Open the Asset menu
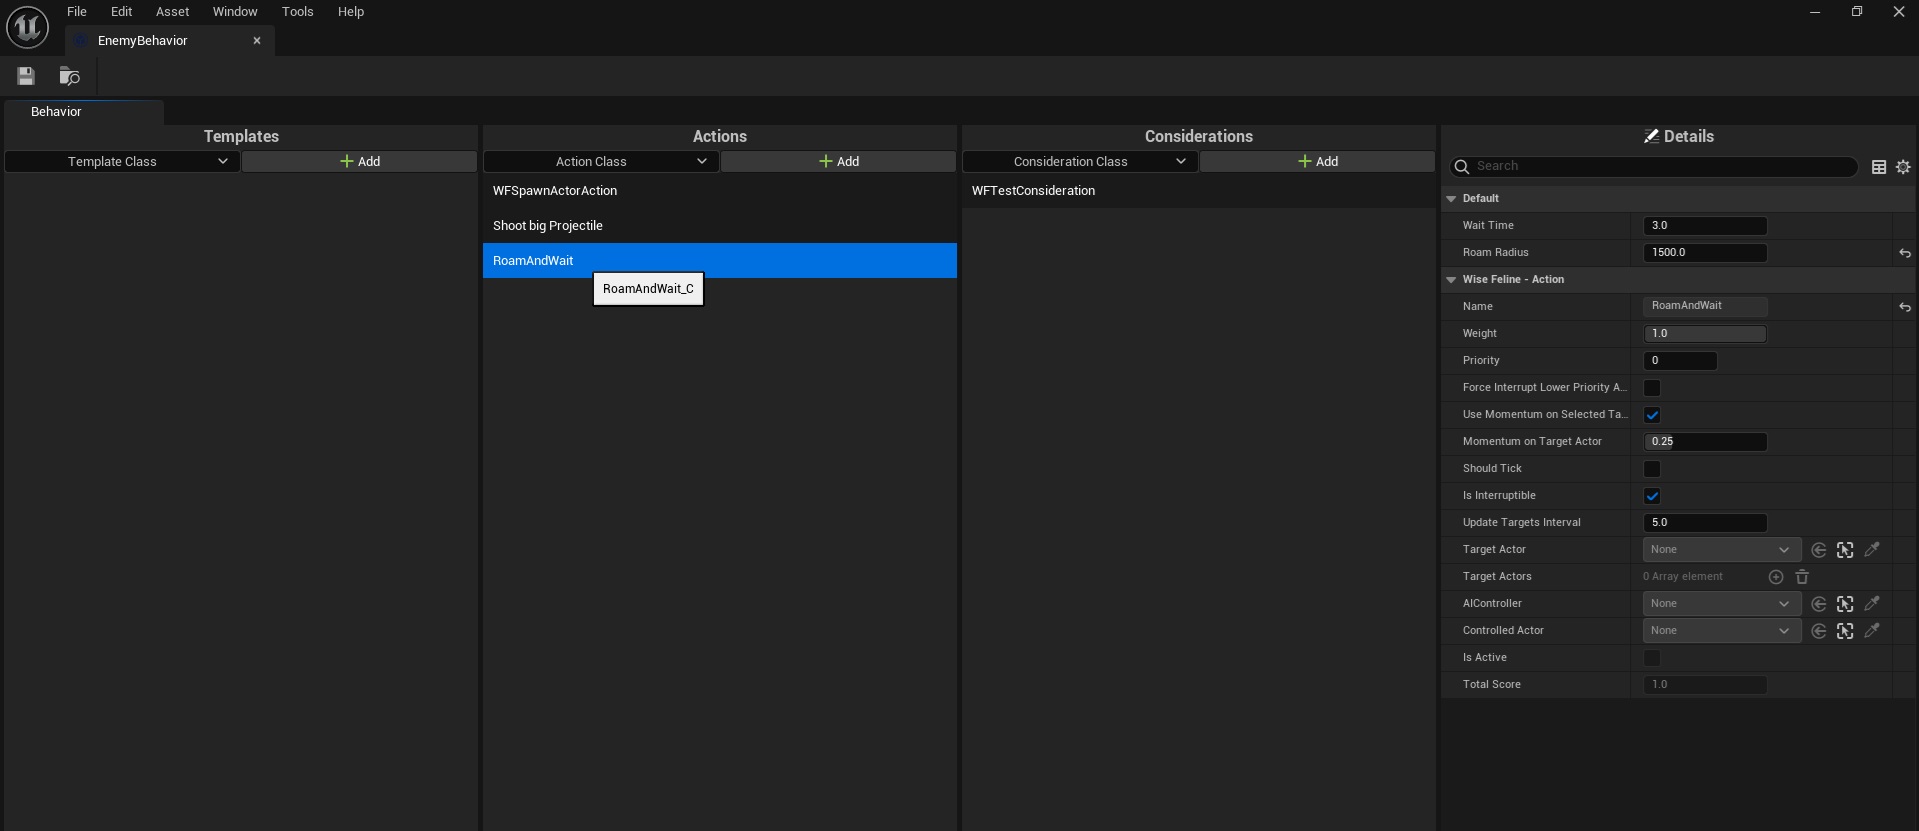1919x831 pixels. coord(172,12)
